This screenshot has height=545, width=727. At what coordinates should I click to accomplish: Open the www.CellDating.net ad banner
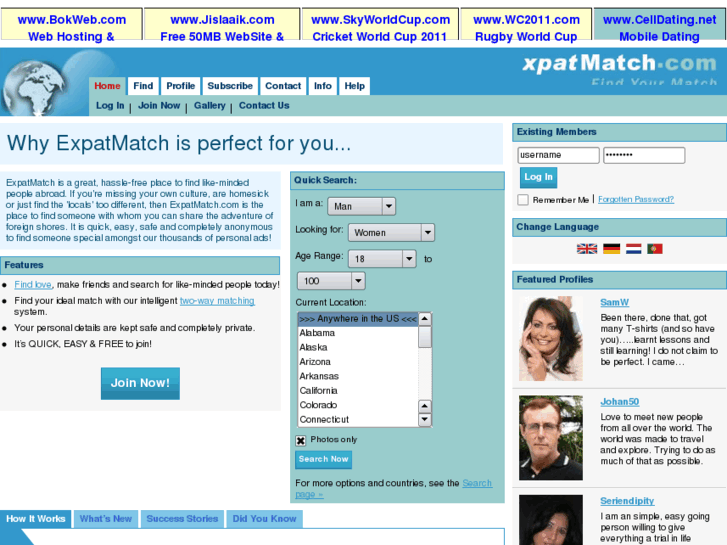pos(659,24)
